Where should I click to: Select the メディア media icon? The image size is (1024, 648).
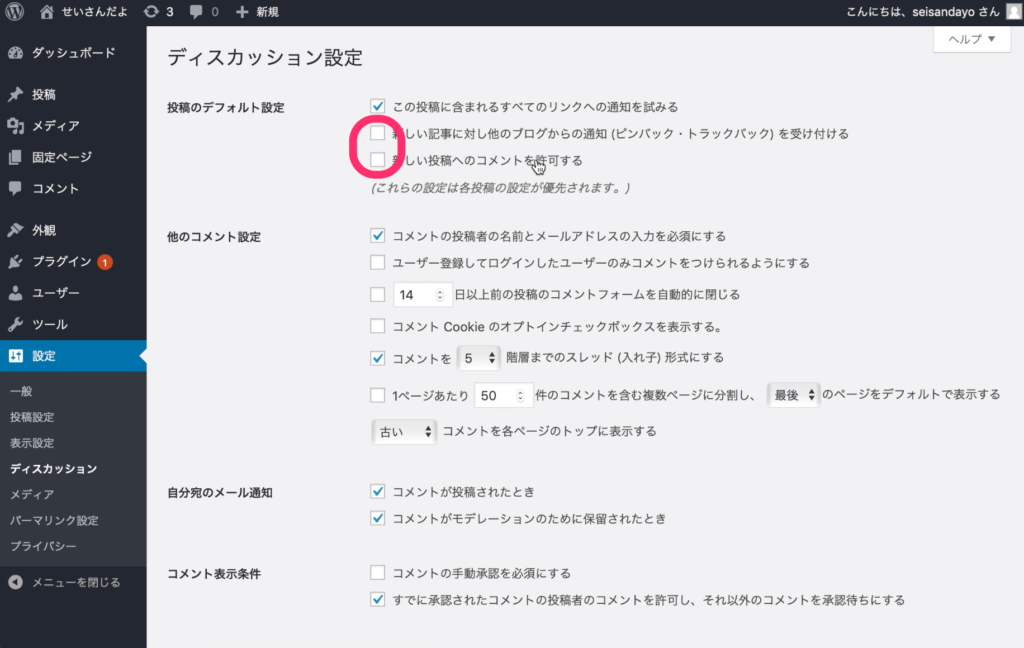(x=15, y=126)
